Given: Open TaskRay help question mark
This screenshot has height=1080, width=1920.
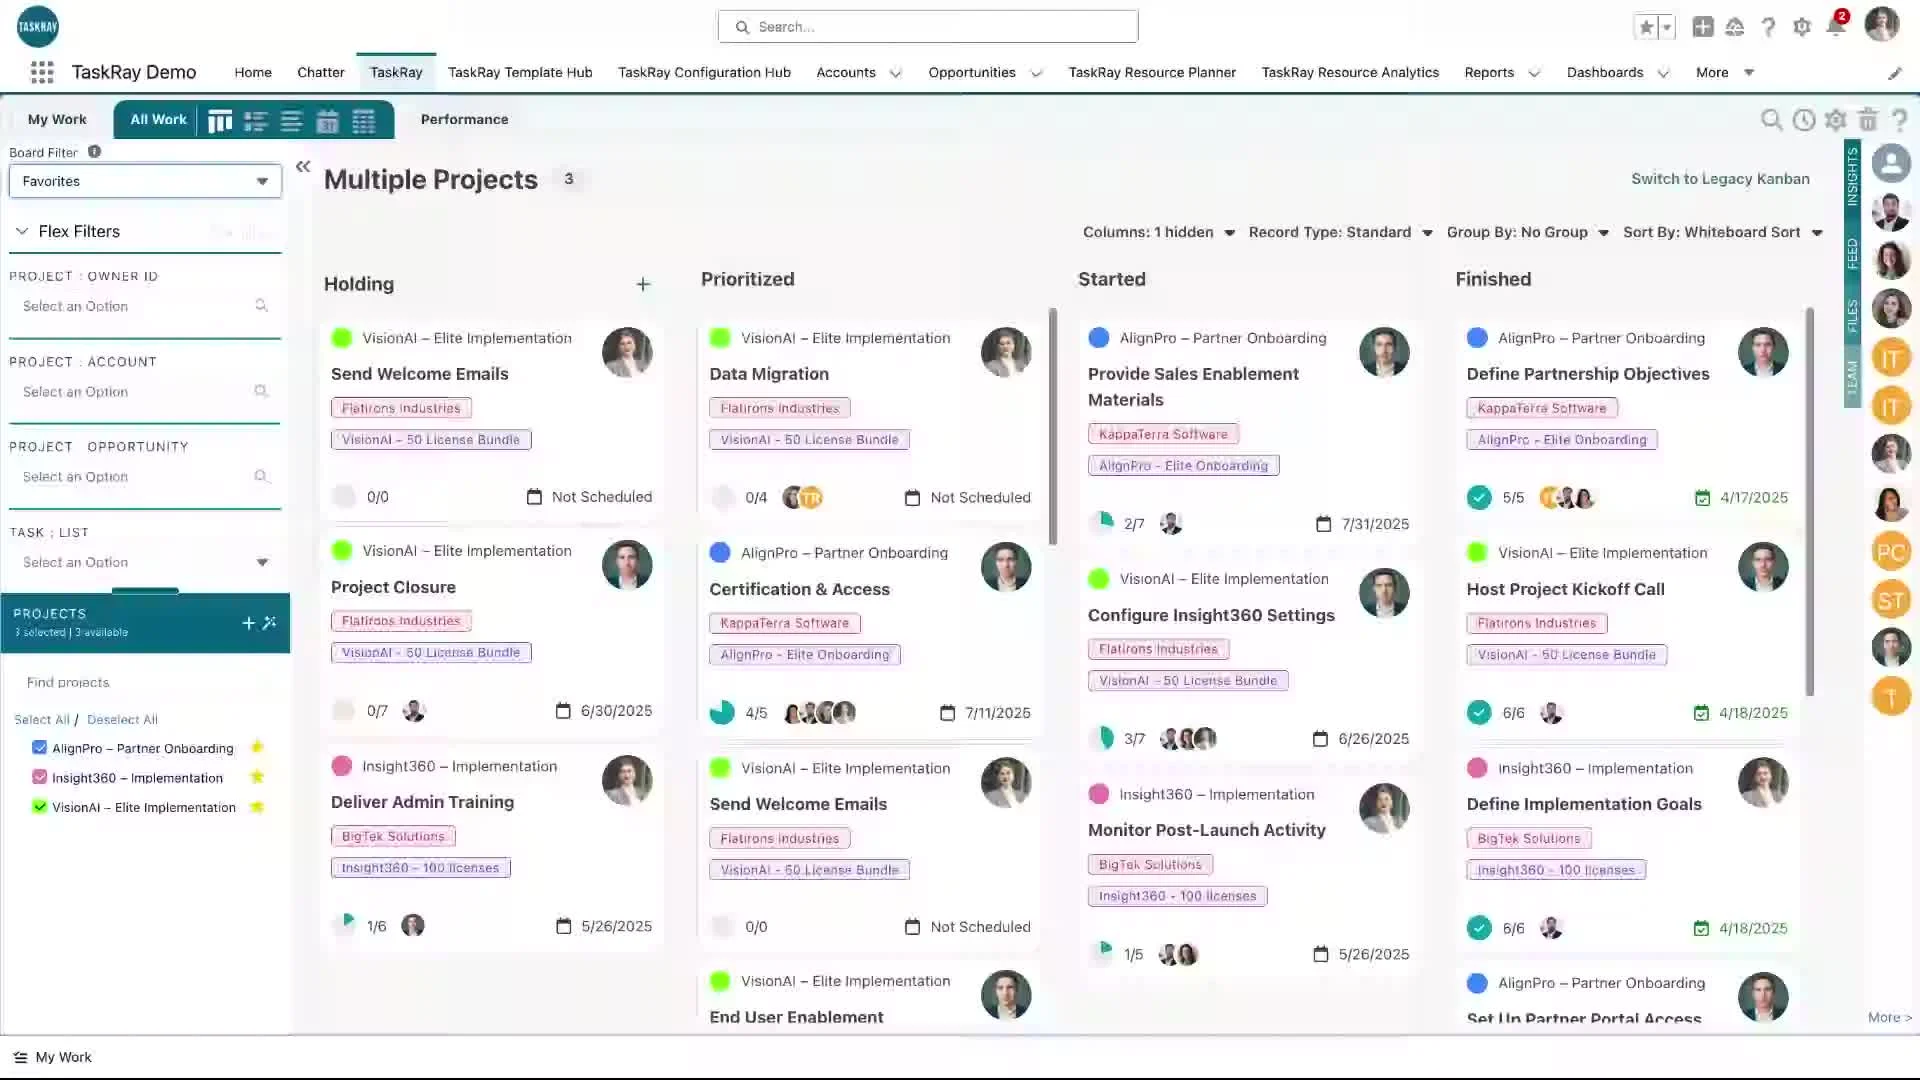Looking at the screenshot, I should [1899, 120].
